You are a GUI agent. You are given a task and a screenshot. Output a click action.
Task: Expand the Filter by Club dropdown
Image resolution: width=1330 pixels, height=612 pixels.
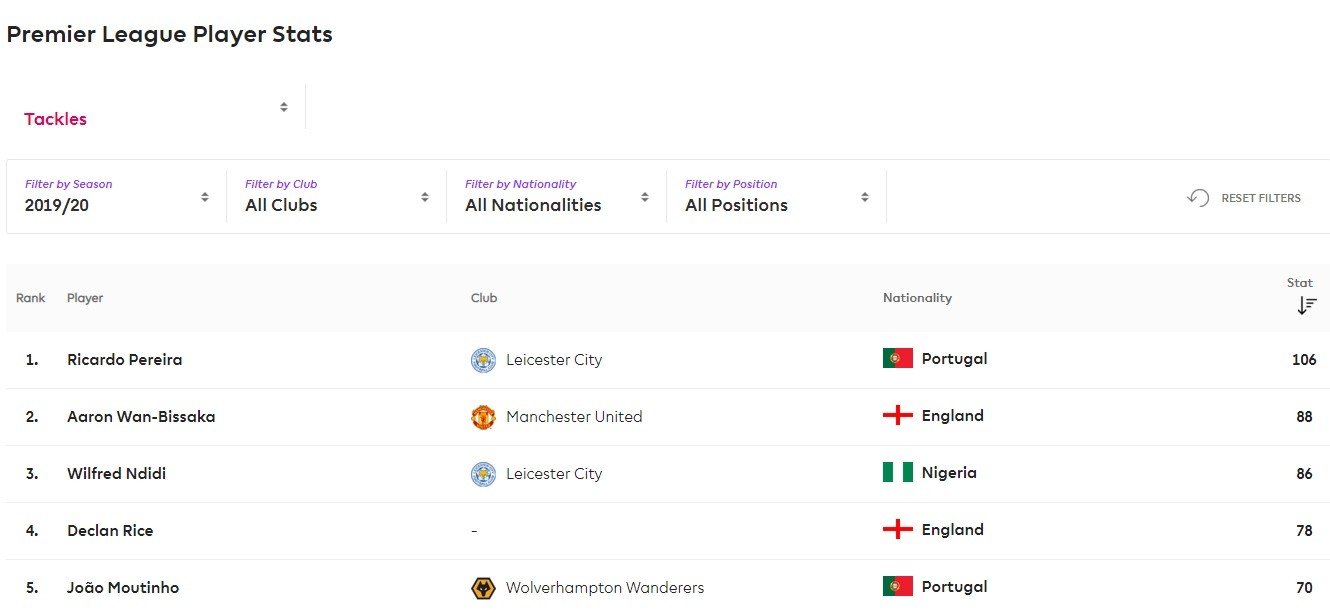[337, 197]
